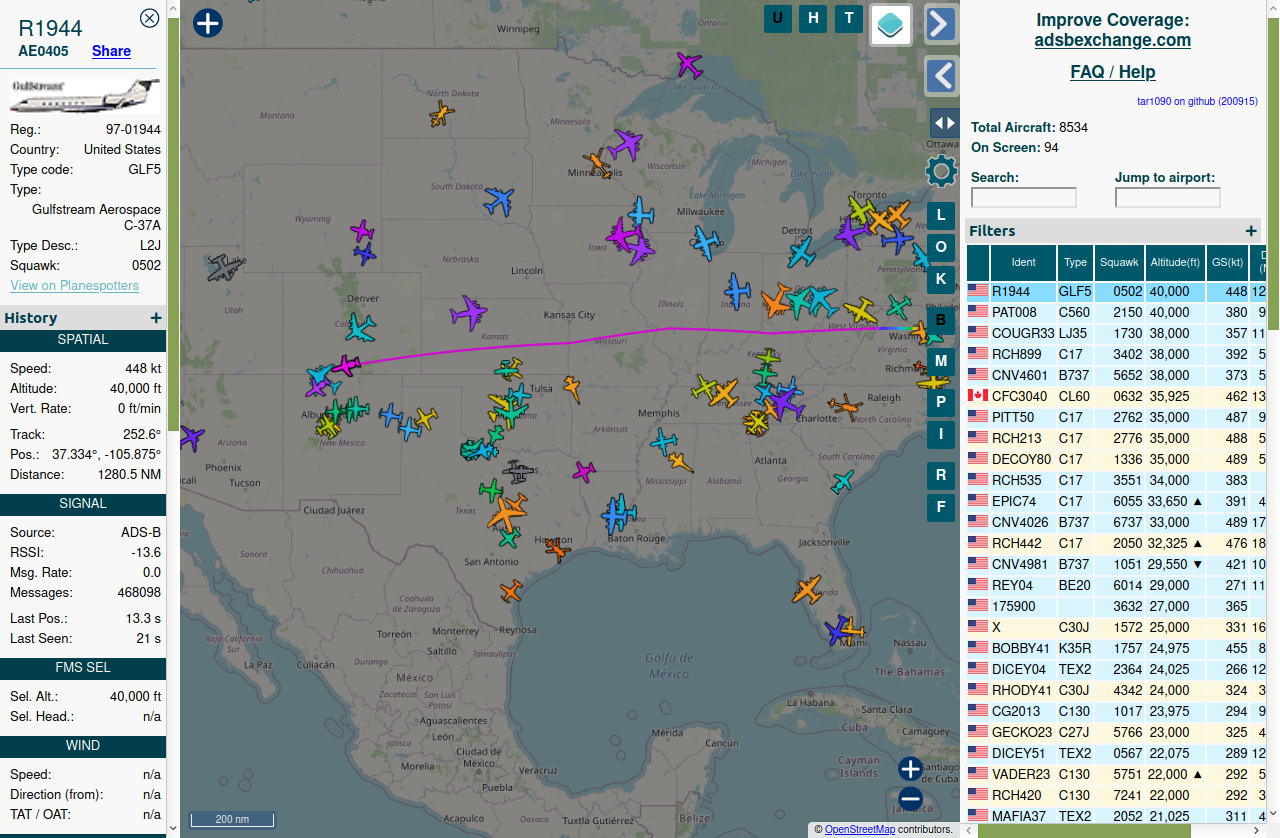1280x838 pixels.
Task: Click the Jump to airport field
Action: (x=1168, y=198)
